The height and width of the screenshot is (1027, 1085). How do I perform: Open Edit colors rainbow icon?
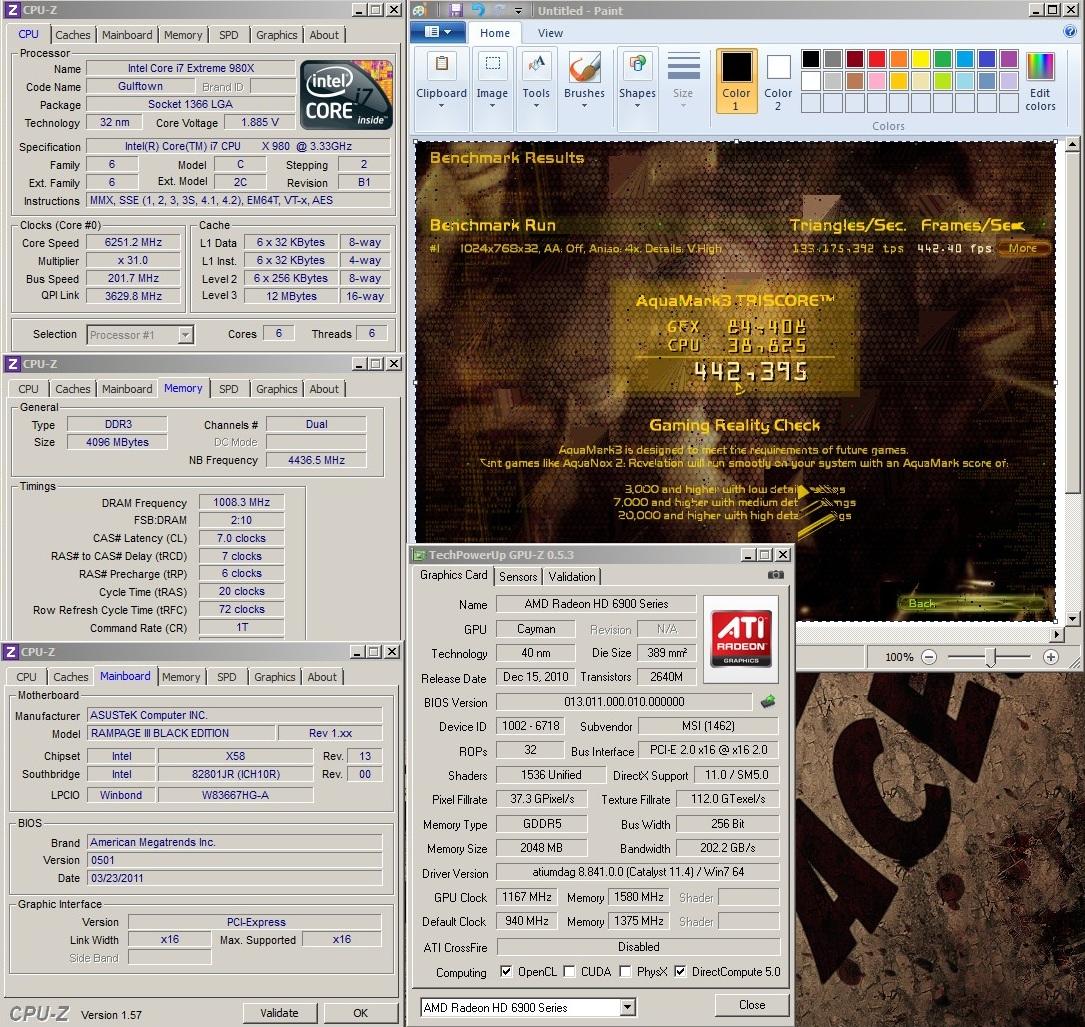click(1040, 67)
